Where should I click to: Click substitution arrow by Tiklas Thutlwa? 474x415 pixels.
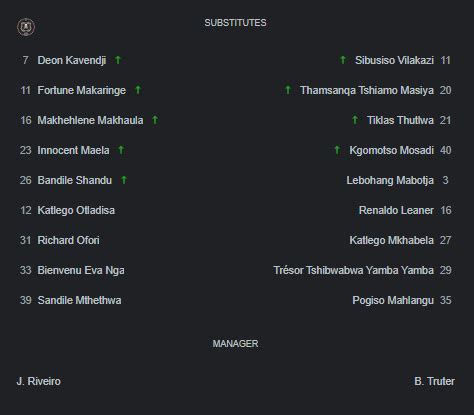[355, 120]
